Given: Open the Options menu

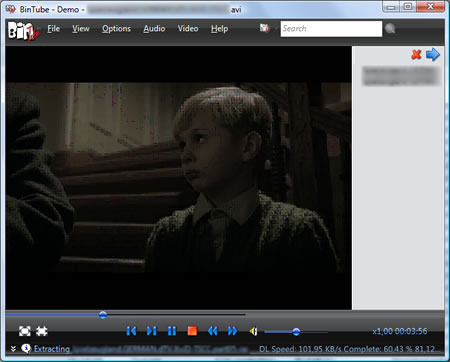Looking at the screenshot, I should click(116, 29).
